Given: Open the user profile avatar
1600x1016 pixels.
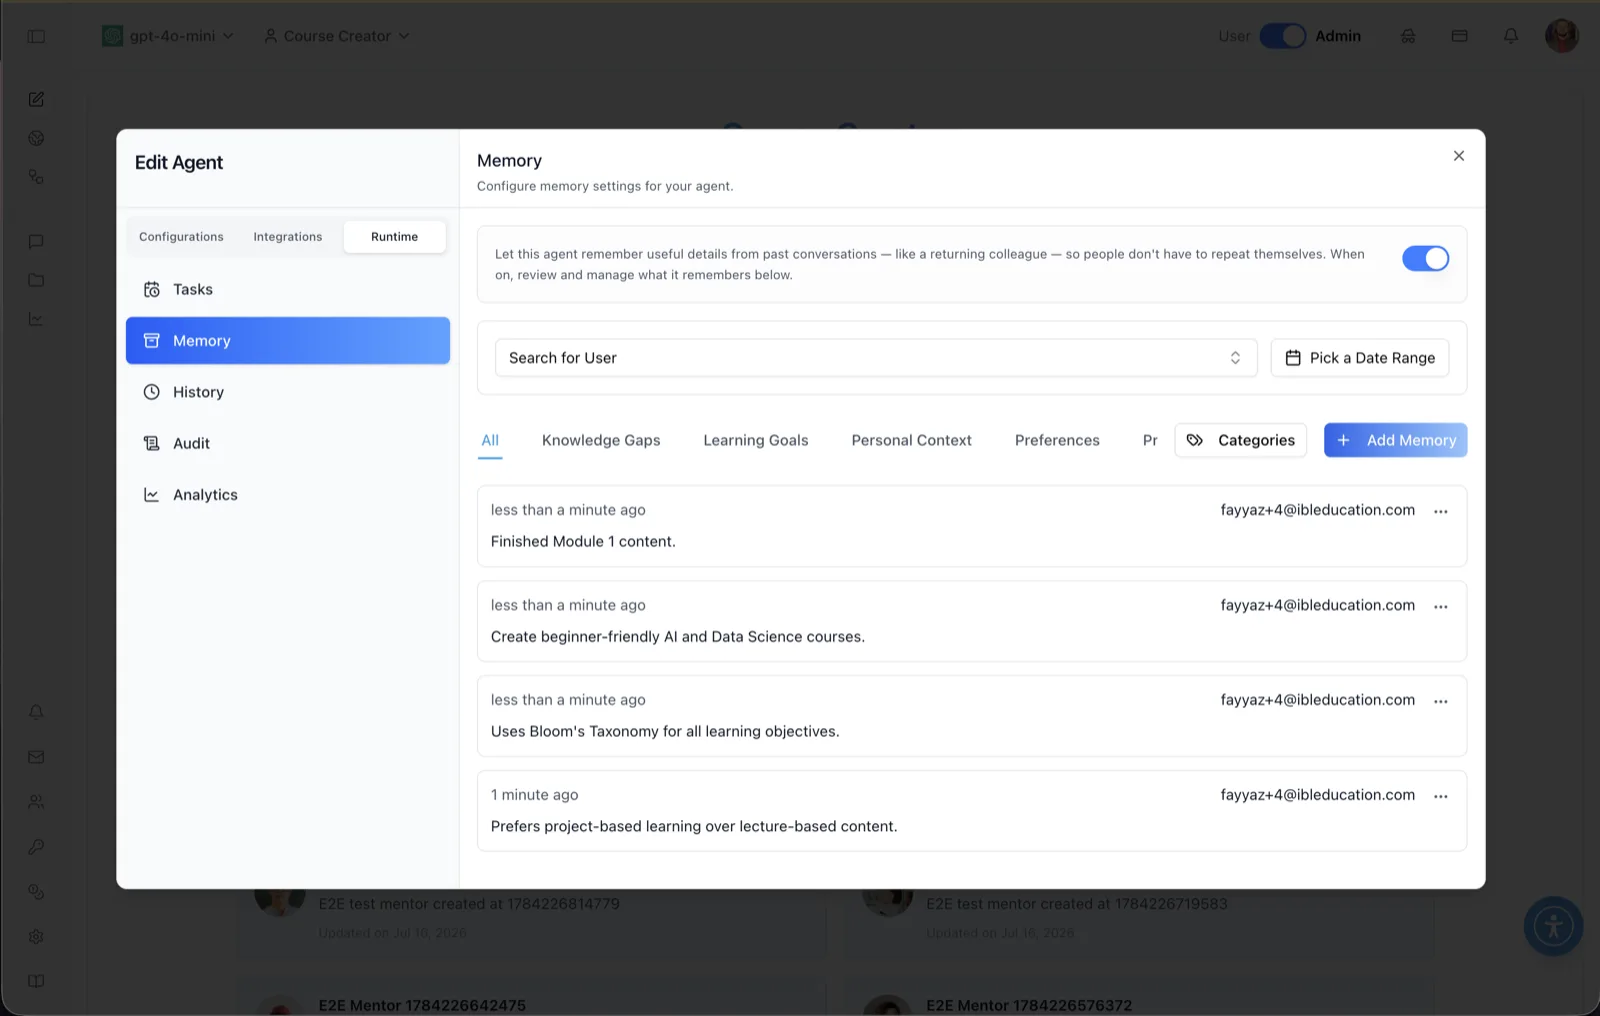Looking at the screenshot, I should [1562, 36].
